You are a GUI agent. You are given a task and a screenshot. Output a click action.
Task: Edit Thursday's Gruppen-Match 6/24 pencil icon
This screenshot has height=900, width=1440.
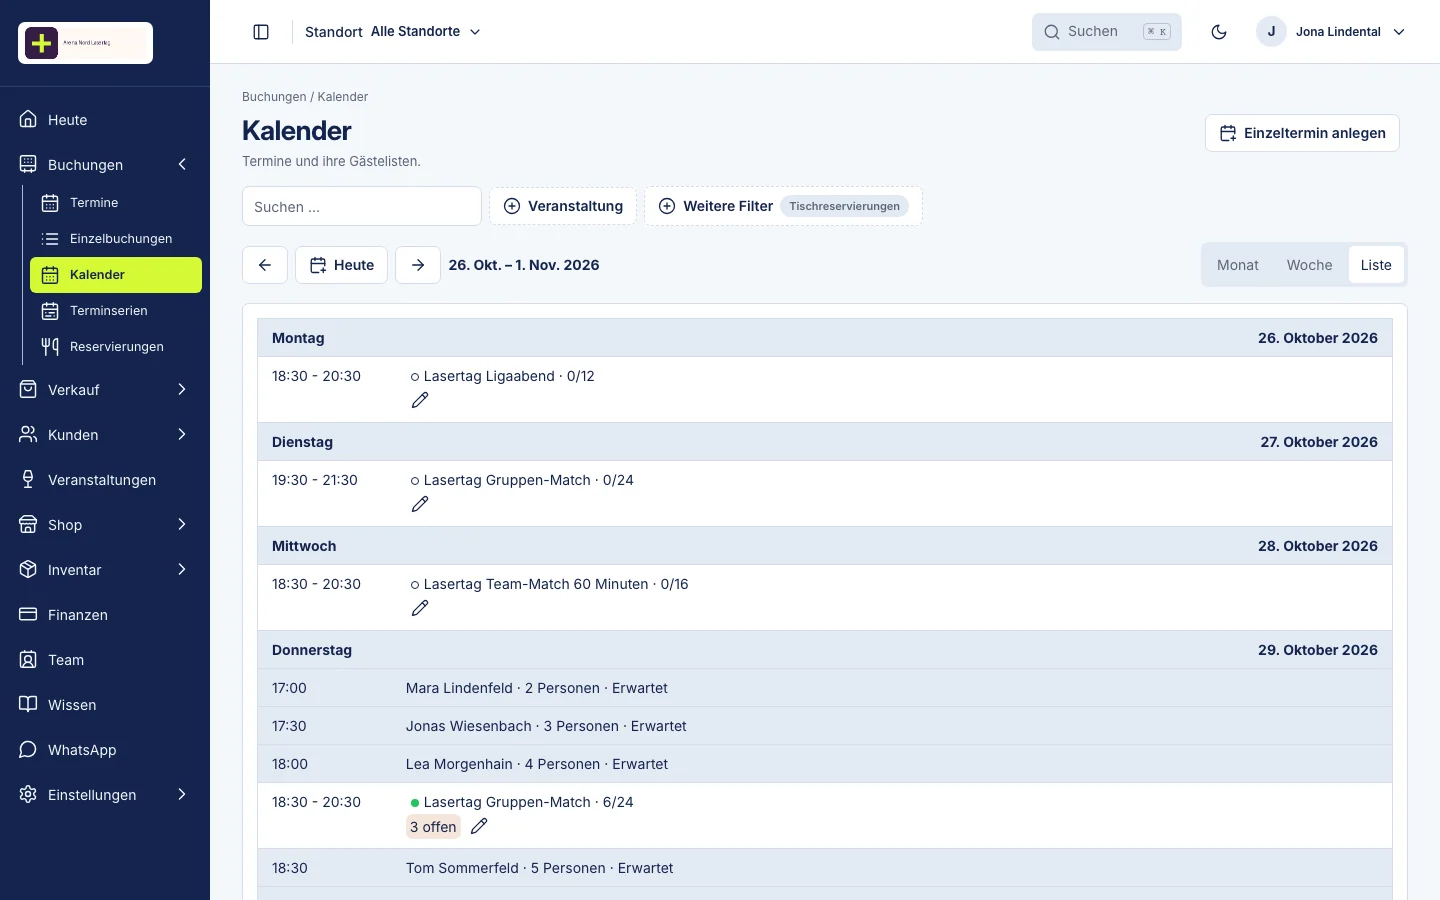click(479, 826)
